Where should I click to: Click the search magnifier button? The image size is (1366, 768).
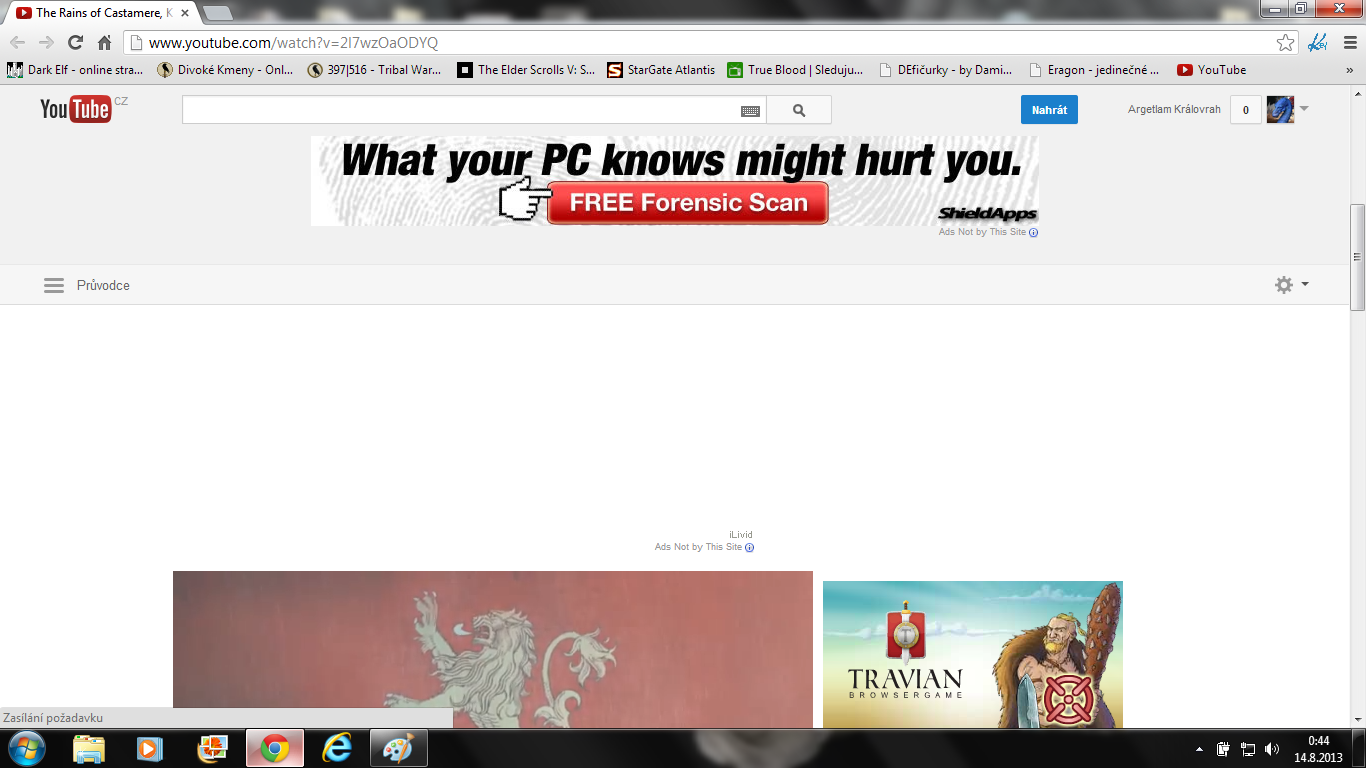coord(799,110)
